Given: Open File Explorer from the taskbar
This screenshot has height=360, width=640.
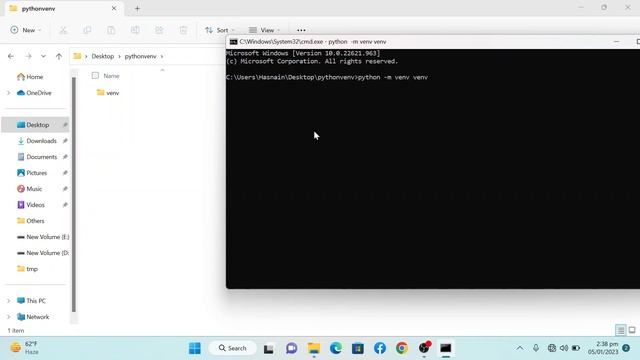Looking at the screenshot, I should (x=314, y=348).
